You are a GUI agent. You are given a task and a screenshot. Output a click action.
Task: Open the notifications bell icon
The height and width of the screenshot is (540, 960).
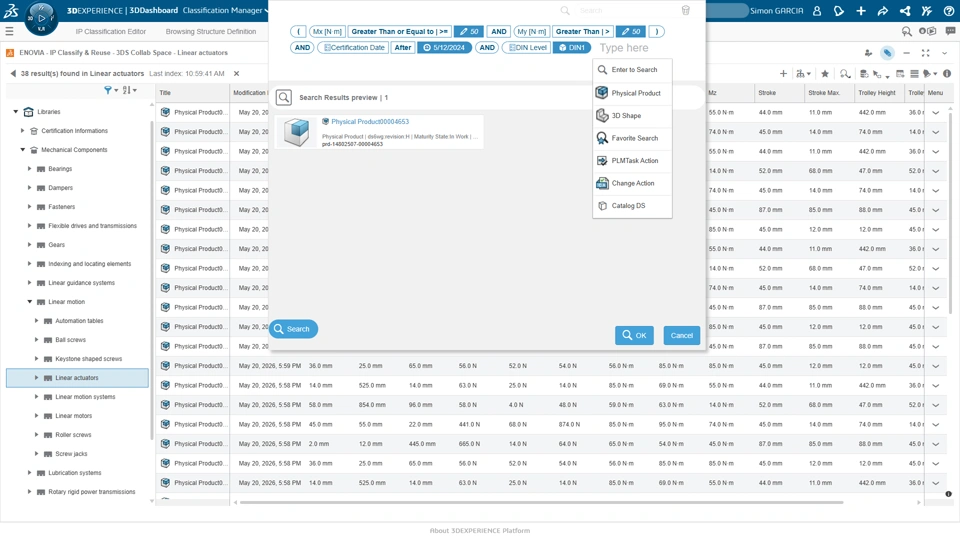(x=839, y=10)
